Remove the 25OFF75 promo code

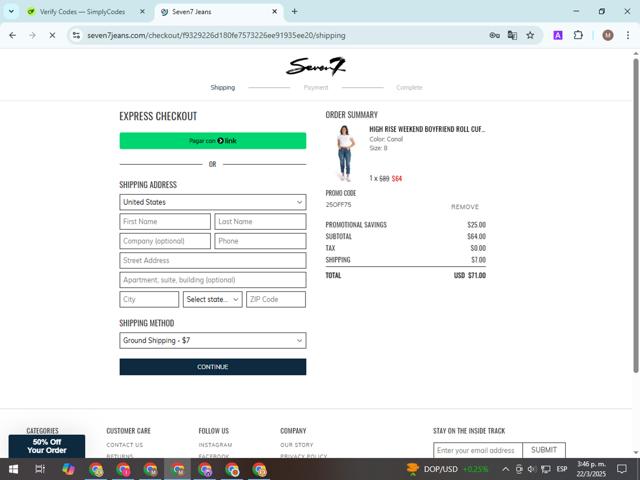(465, 207)
